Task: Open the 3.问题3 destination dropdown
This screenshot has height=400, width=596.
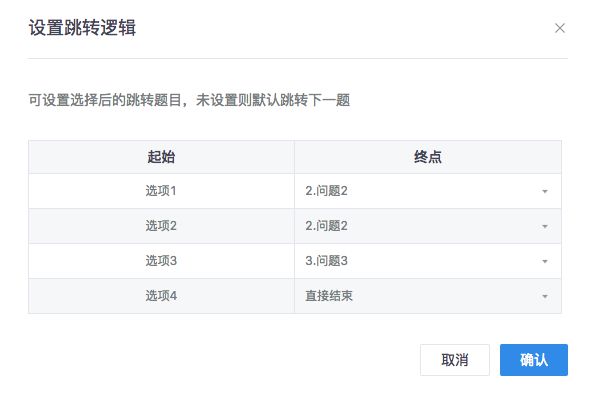Action: click(x=428, y=261)
